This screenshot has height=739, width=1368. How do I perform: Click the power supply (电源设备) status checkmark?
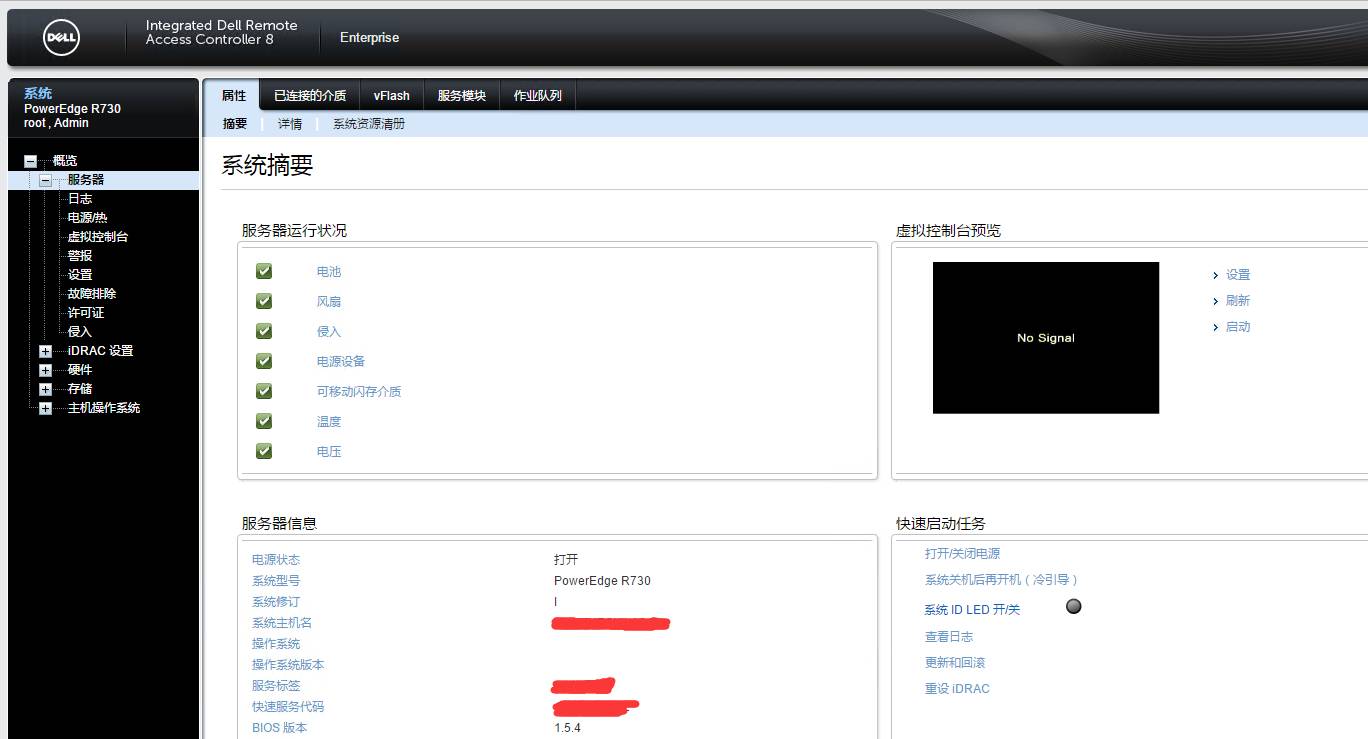264,361
